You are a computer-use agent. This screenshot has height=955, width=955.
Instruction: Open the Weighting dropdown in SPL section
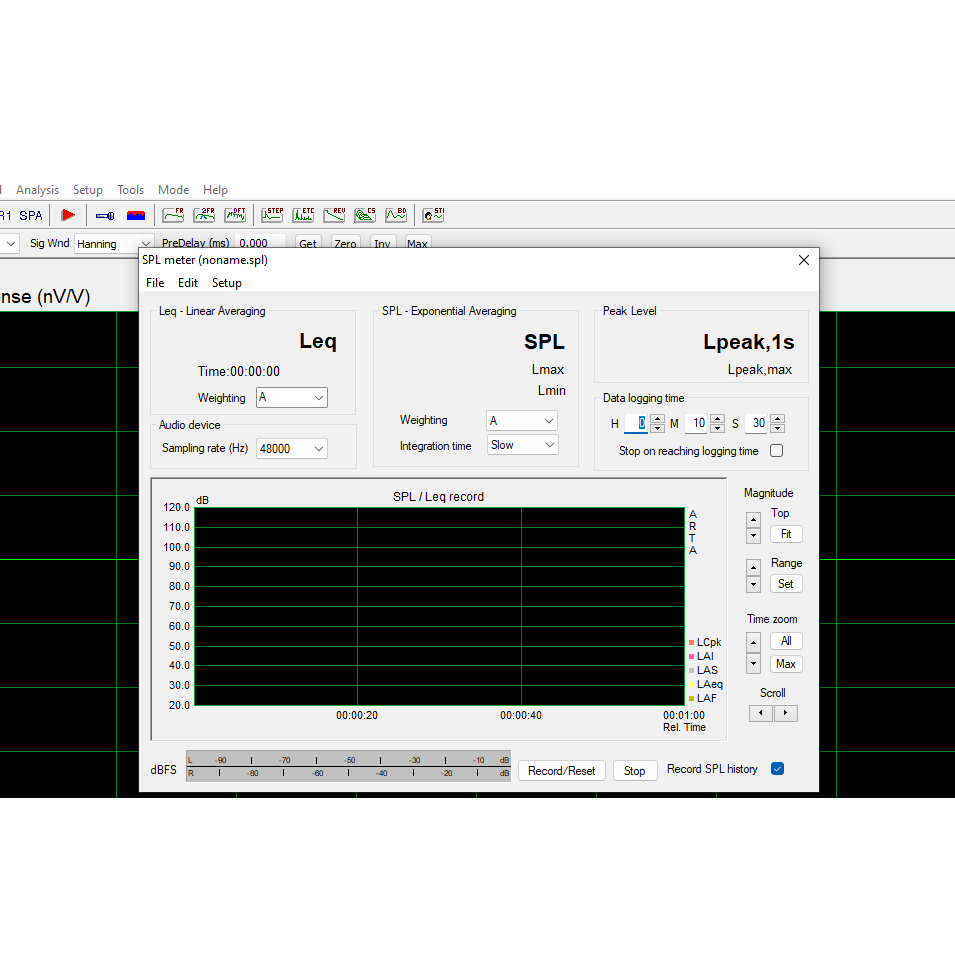pyautogui.click(x=521, y=420)
